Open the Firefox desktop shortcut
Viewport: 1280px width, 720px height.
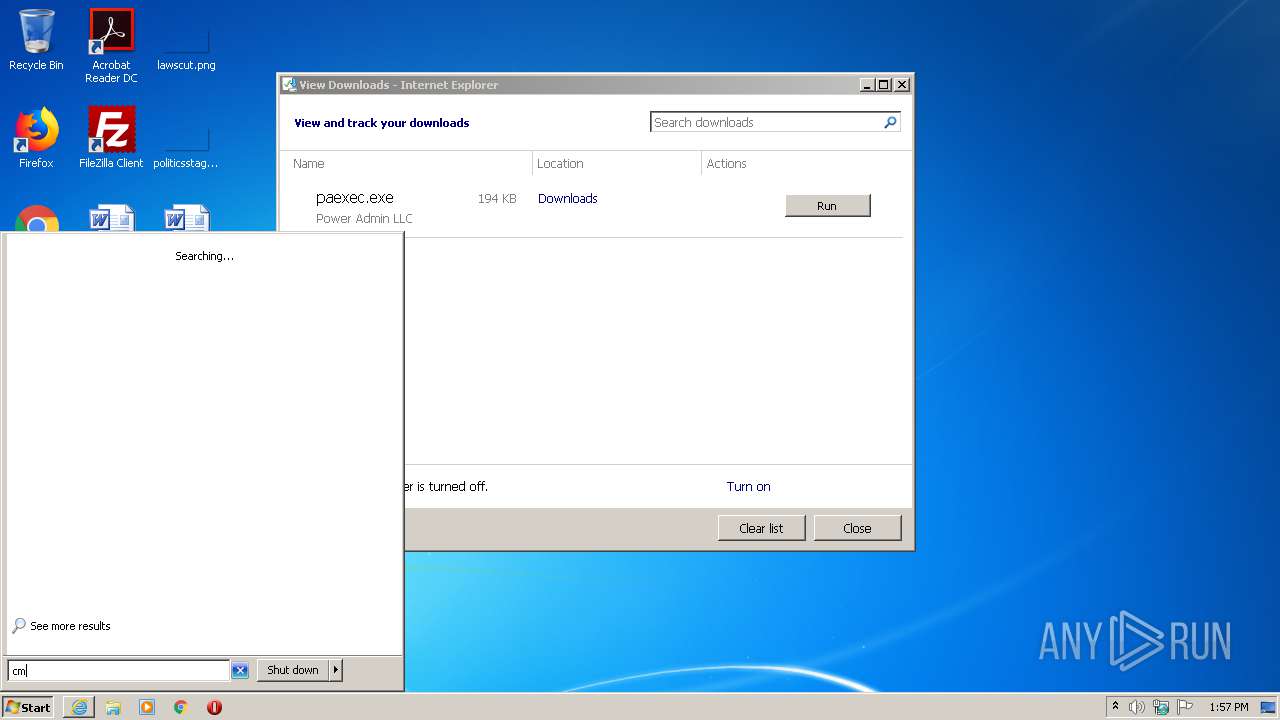36,138
